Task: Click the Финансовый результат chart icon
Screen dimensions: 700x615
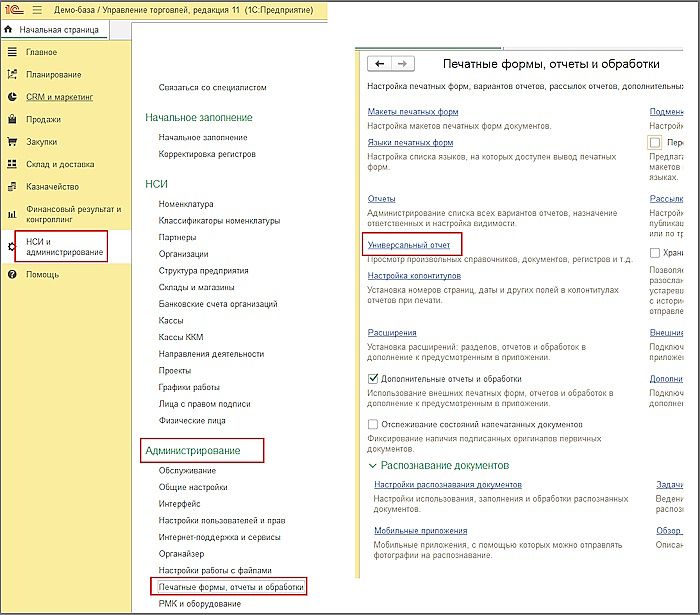Action: click(12, 214)
